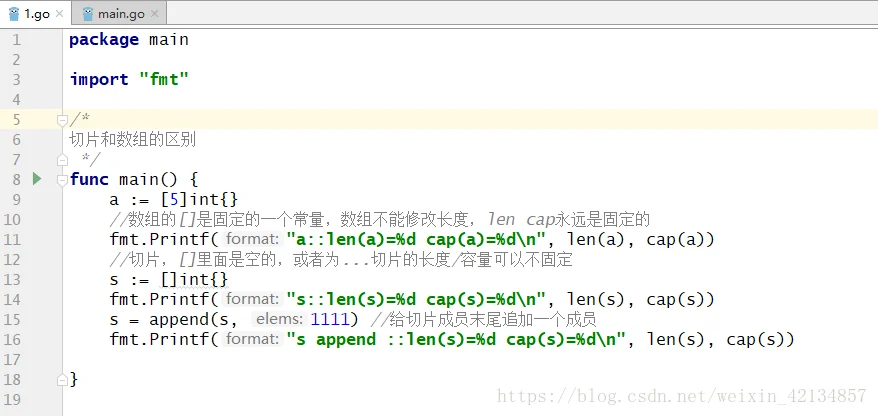878x416 pixels.
Task: Click cap(s) argument on line 14
Action: point(676,300)
